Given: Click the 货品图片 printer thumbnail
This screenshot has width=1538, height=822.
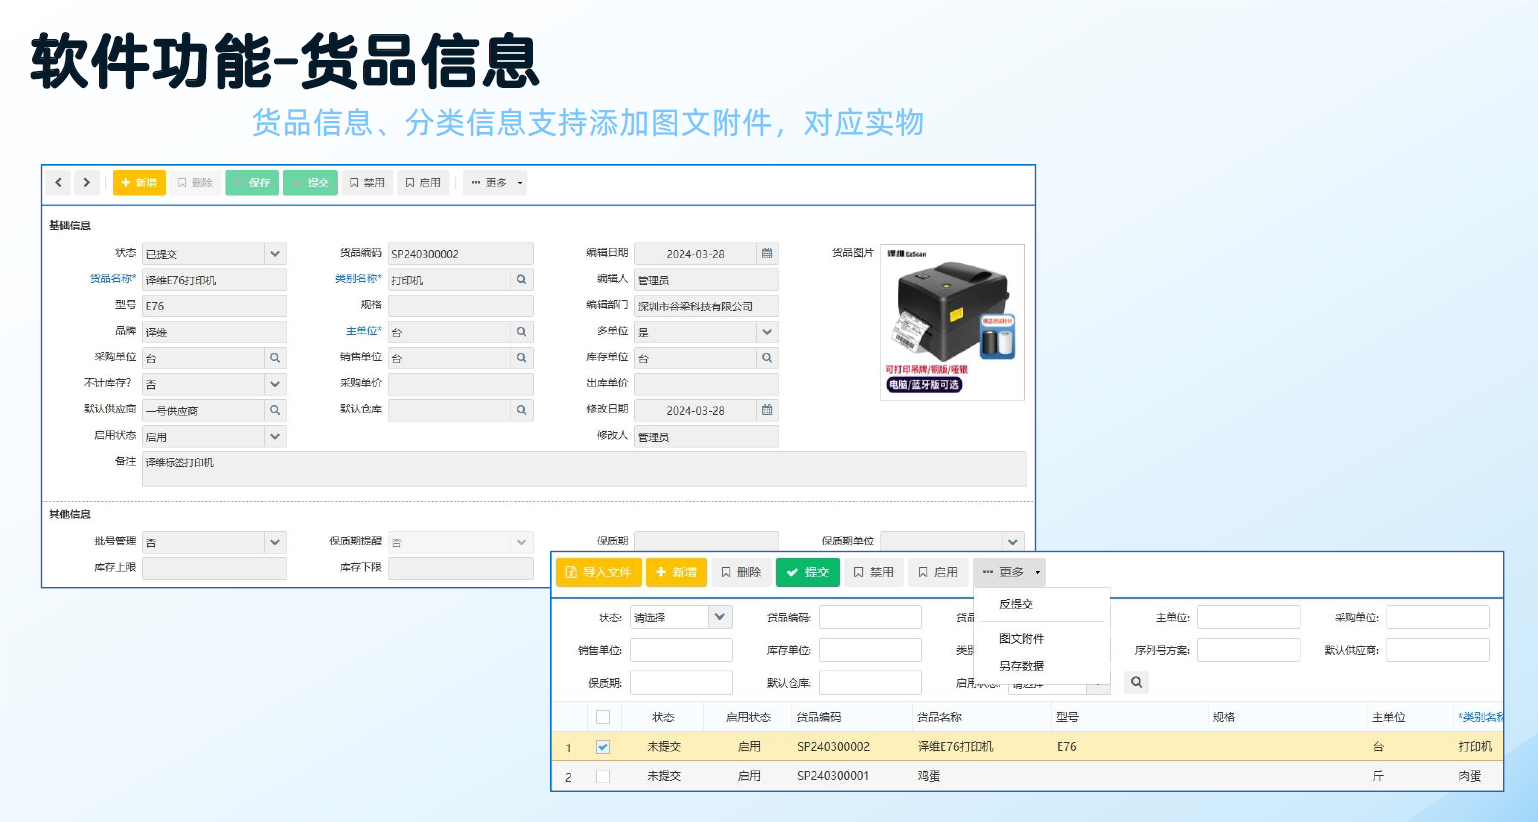Looking at the screenshot, I should (952, 322).
